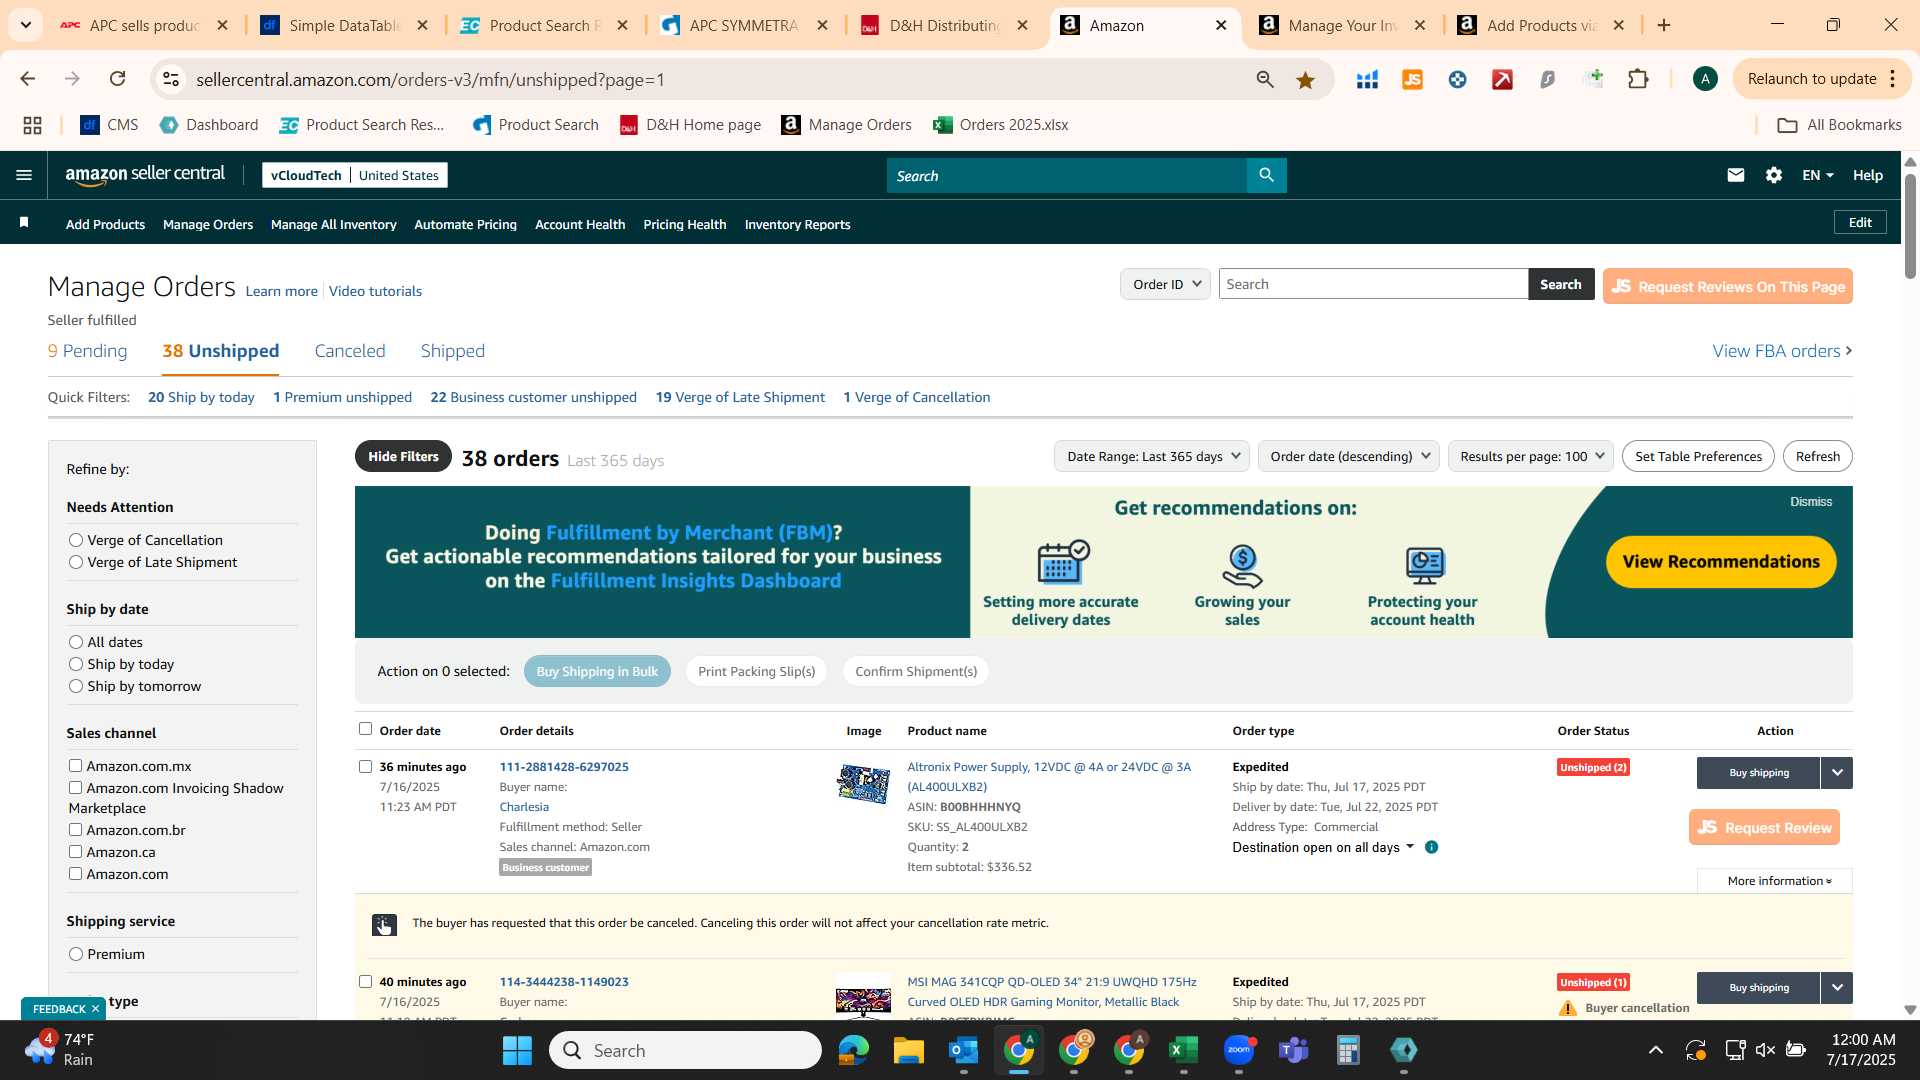Select the Ship by today radio option
Viewport: 1920px width, 1080px height.
pos(76,664)
